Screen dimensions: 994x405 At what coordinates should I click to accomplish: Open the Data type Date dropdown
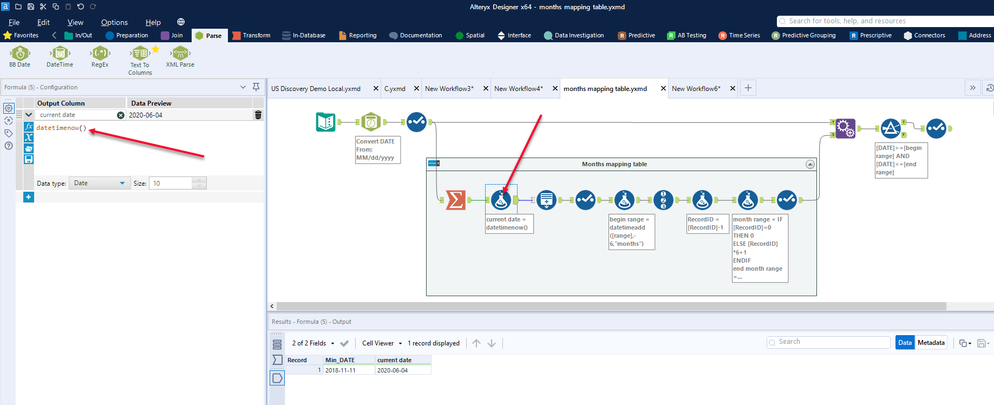click(x=98, y=183)
